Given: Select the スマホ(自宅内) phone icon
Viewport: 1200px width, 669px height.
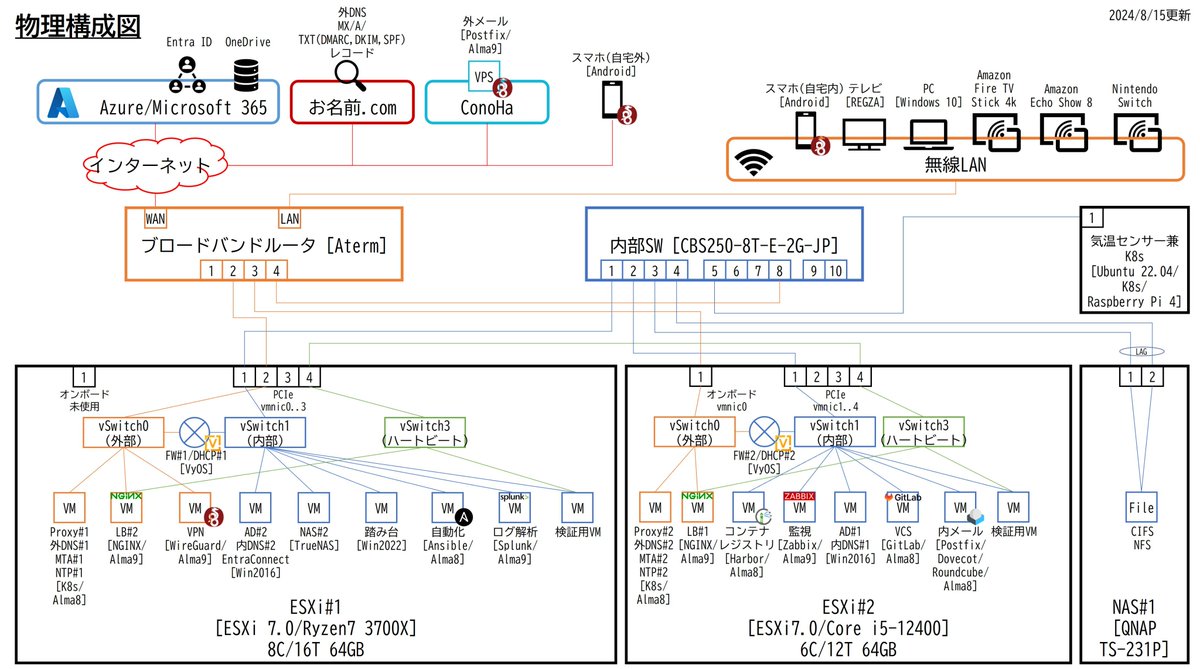Looking at the screenshot, I should point(806,131).
